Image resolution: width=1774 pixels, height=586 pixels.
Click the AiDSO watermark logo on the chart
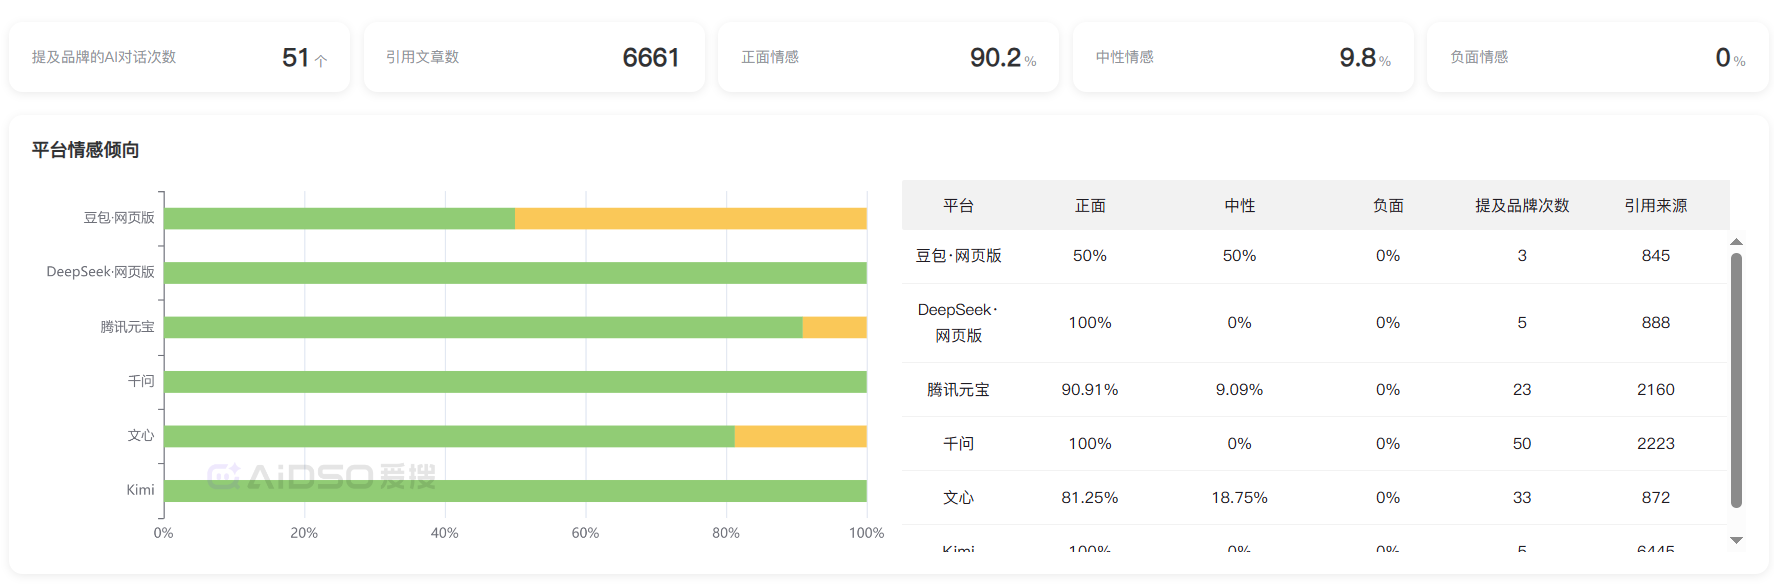[x=321, y=477]
